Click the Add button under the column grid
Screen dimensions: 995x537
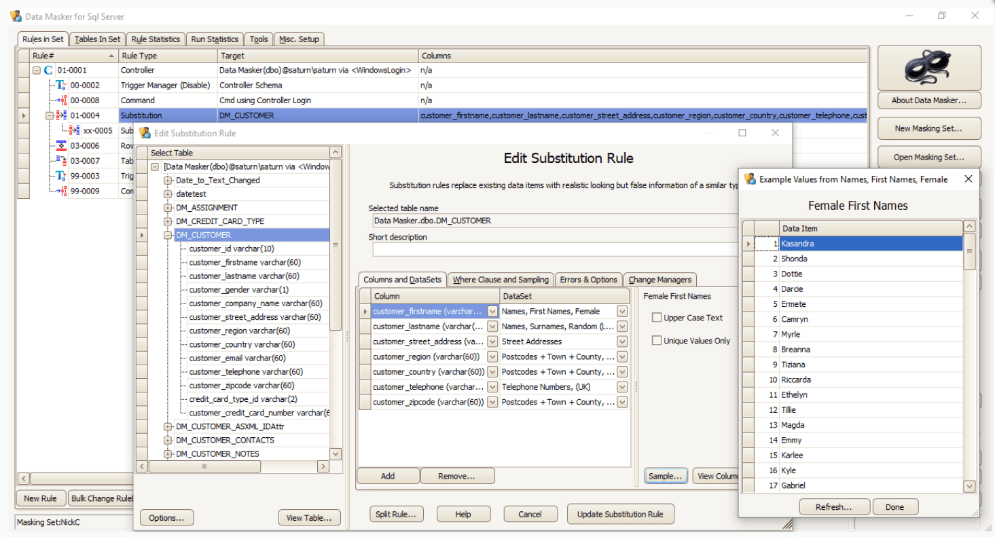pyautogui.click(x=388, y=476)
